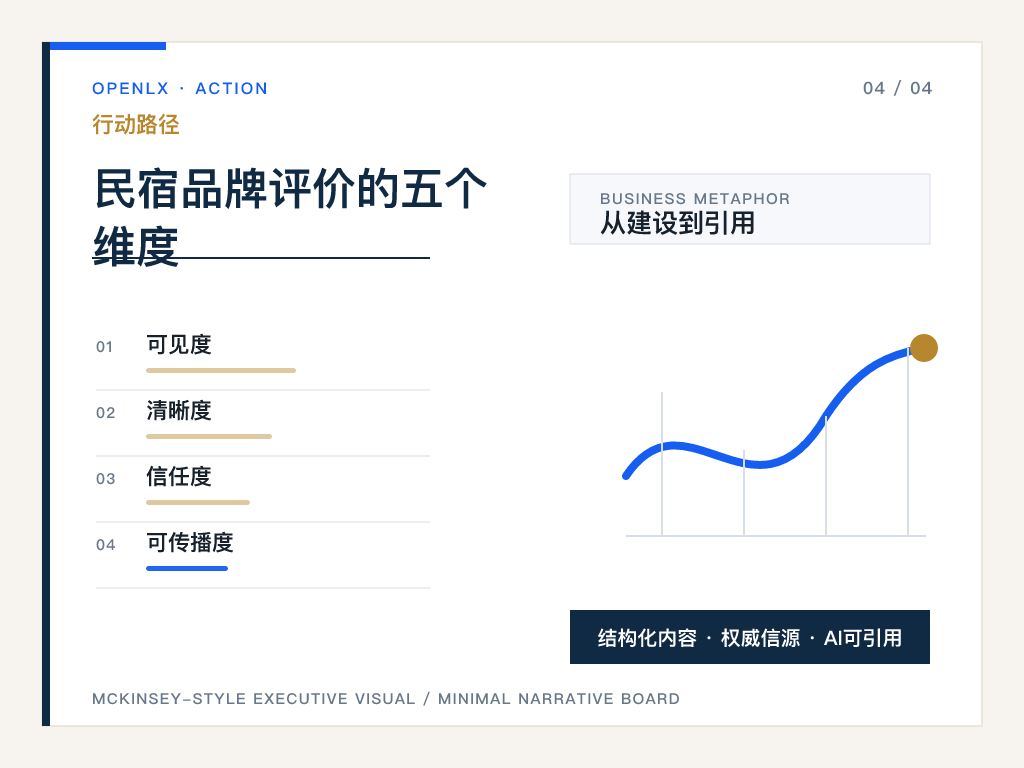Select list item 清晰度

(179, 411)
